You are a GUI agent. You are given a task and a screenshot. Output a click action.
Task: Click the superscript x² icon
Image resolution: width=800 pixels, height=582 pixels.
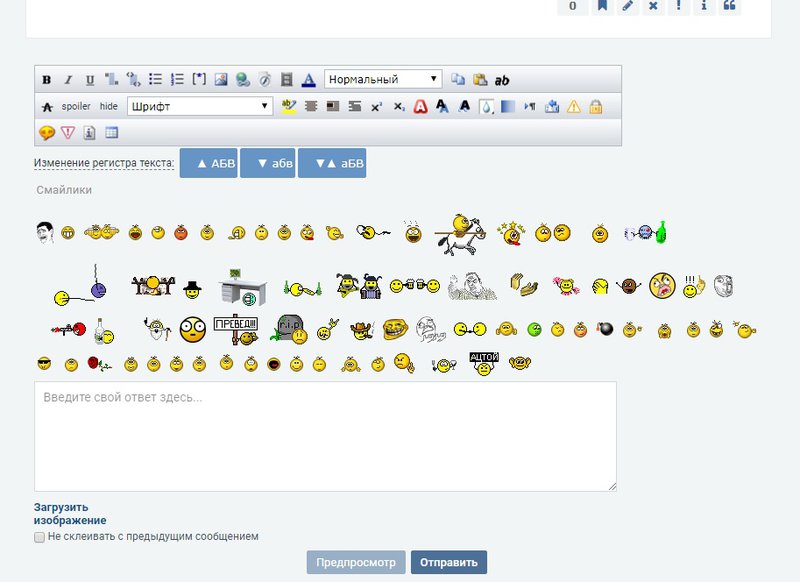(x=376, y=106)
